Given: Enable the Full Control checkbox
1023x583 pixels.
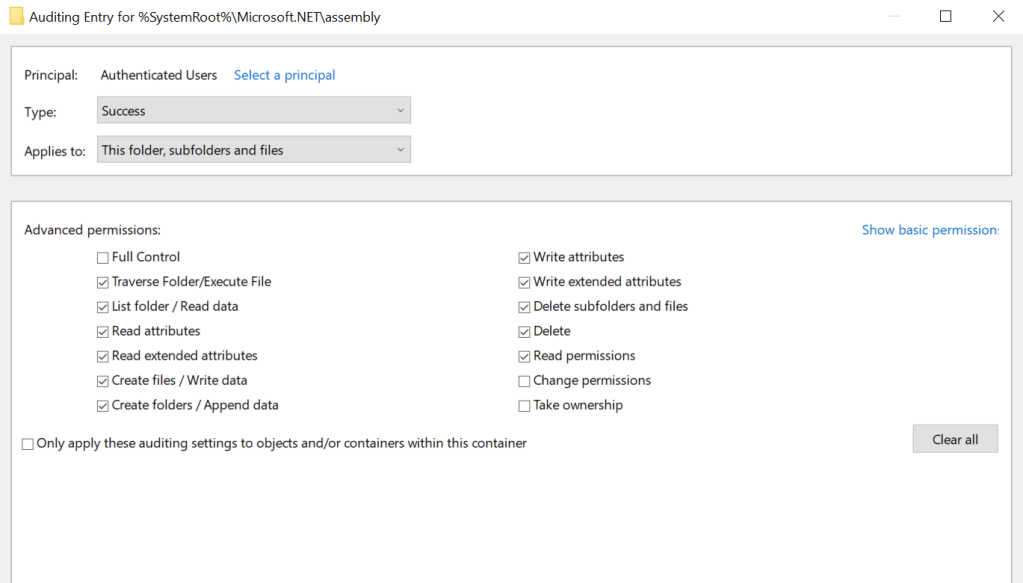Looking at the screenshot, I should click(x=103, y=258).
